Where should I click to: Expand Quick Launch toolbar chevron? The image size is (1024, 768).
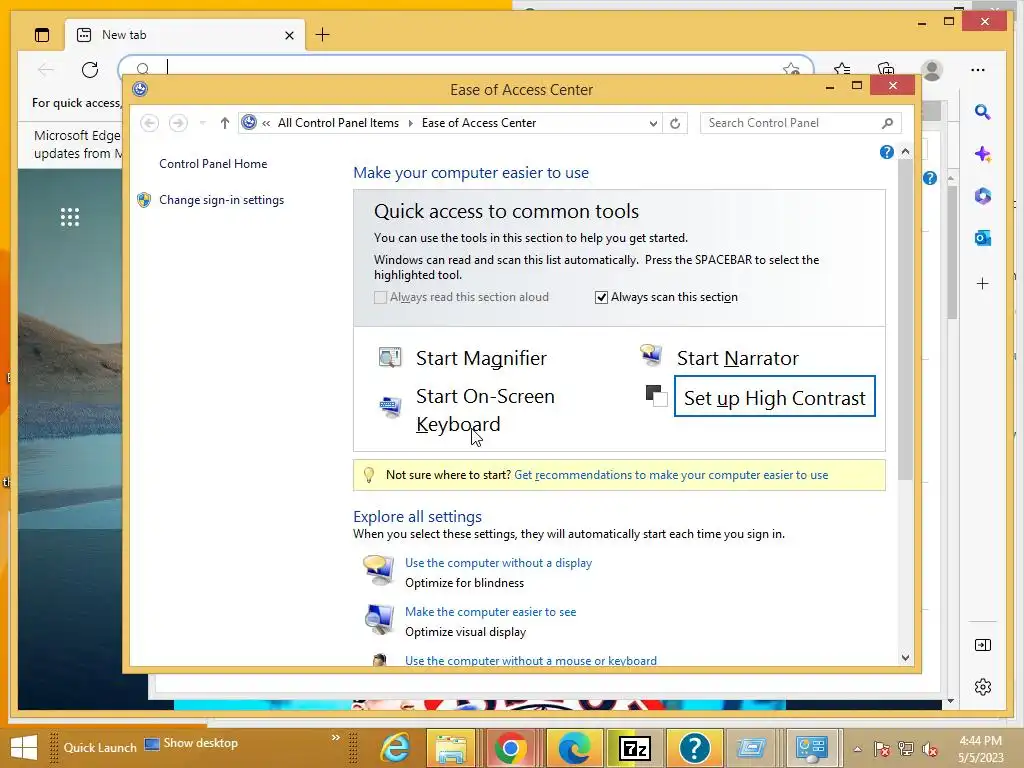pyautogui.click(x=336, y=738)
